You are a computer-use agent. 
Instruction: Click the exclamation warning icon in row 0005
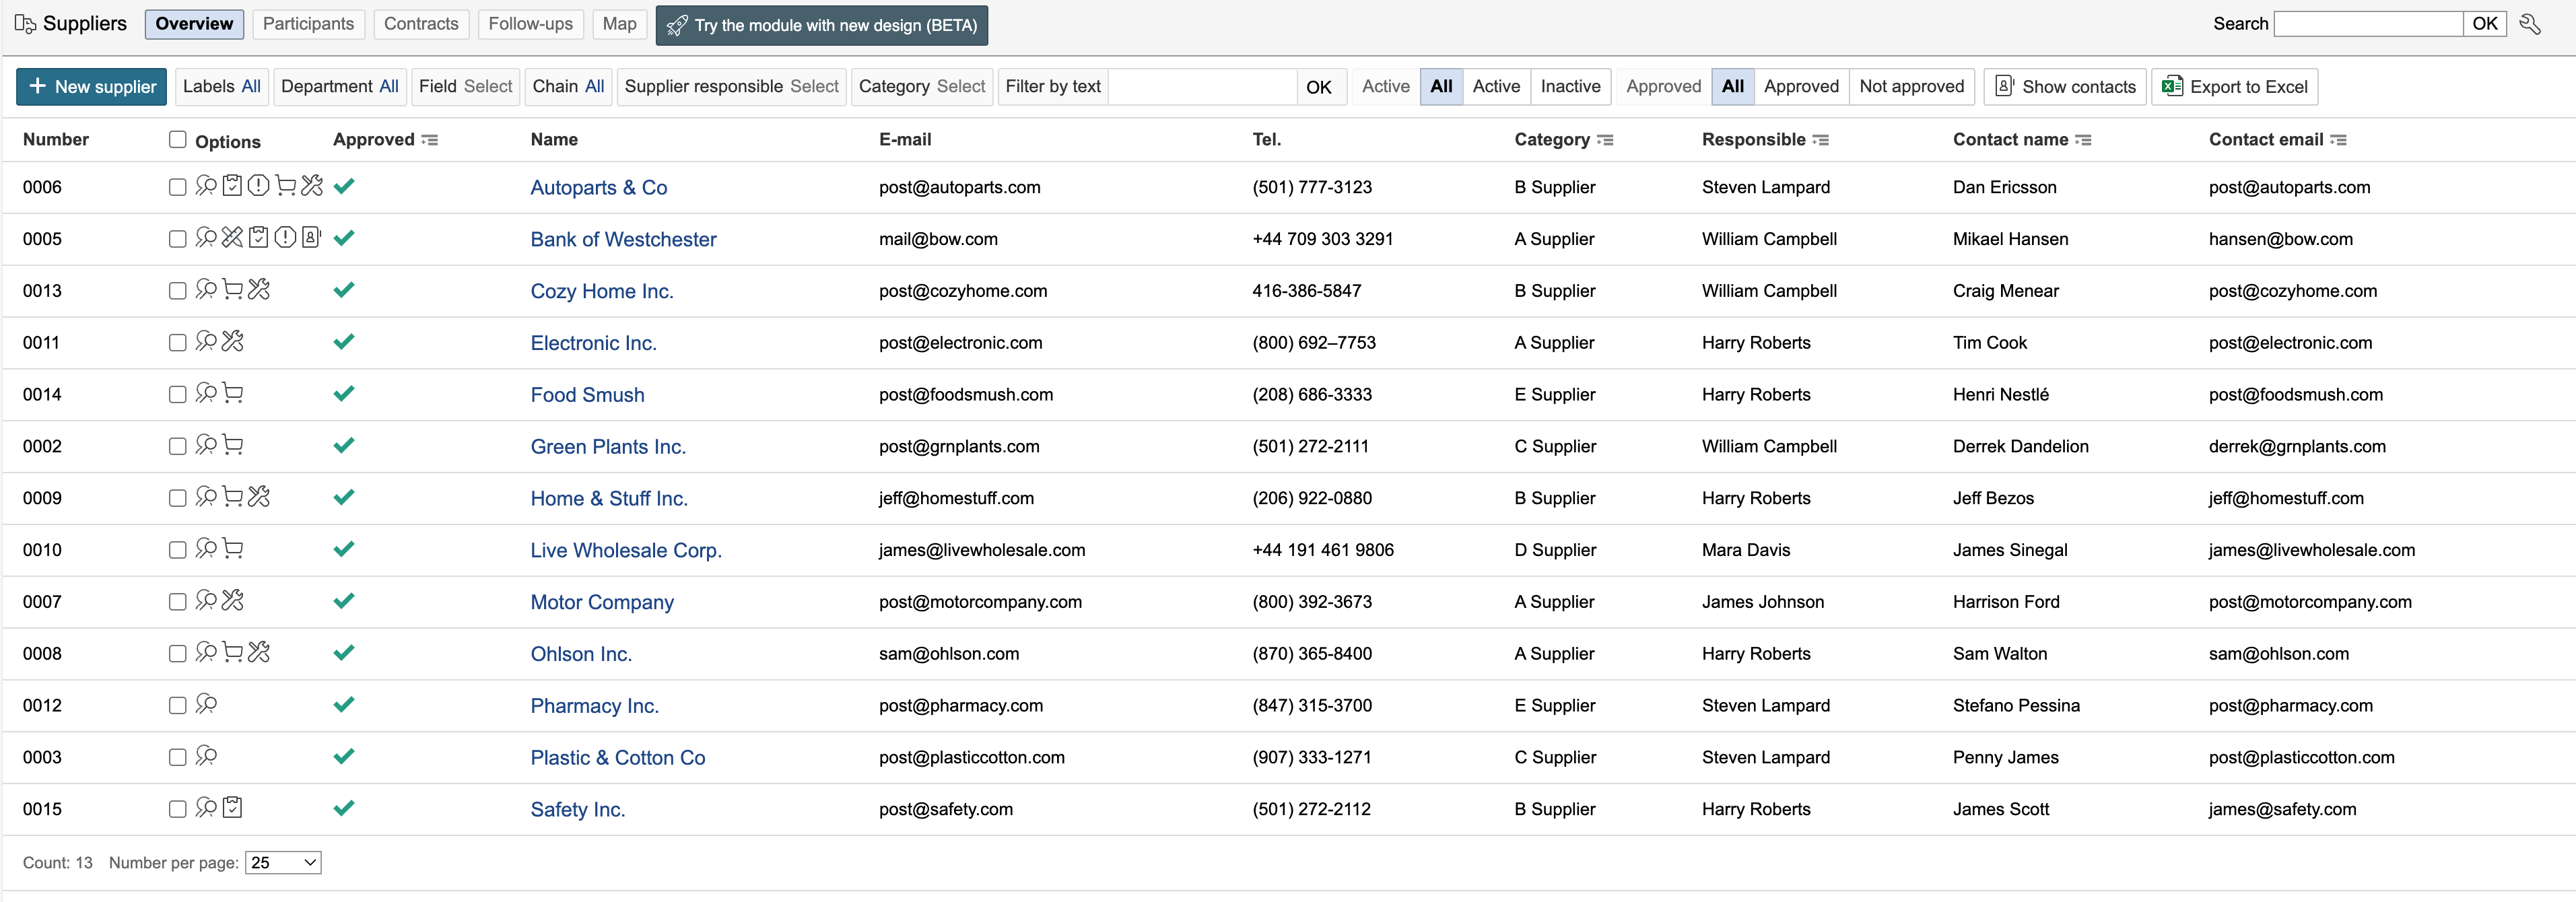285,238
